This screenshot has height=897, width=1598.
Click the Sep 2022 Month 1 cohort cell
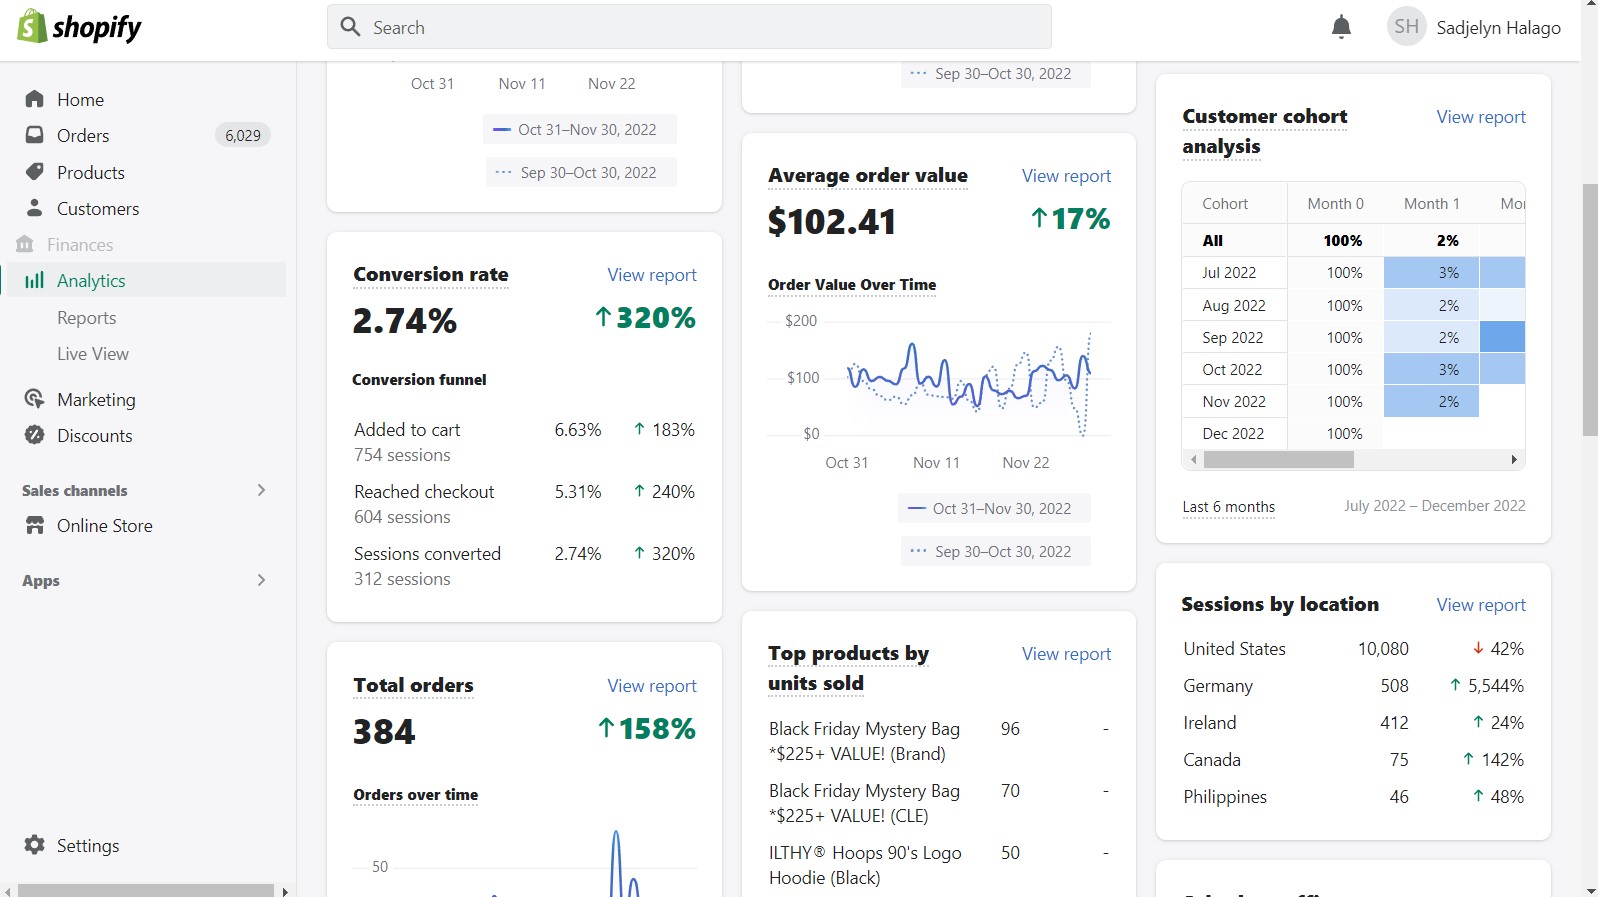pos(1431,338)
